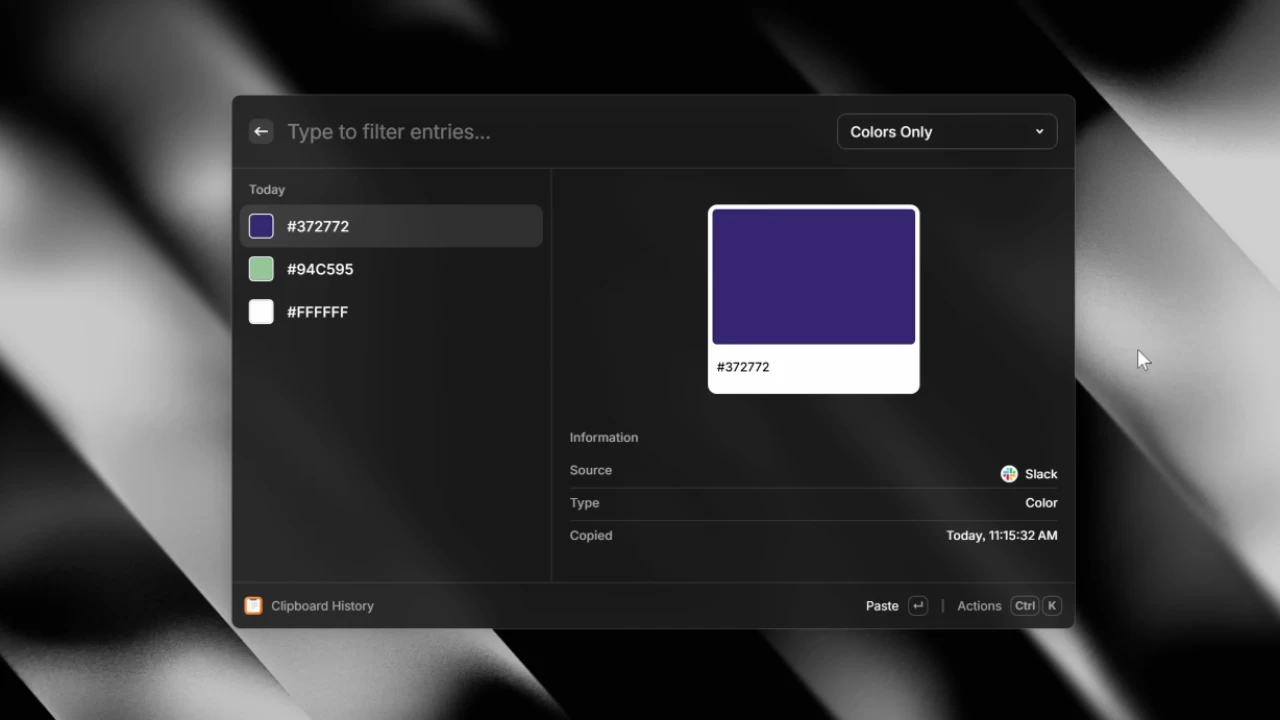Click the chevron on the filter dropdown
Screen dimensions: 1280x720
(1039, 131)
